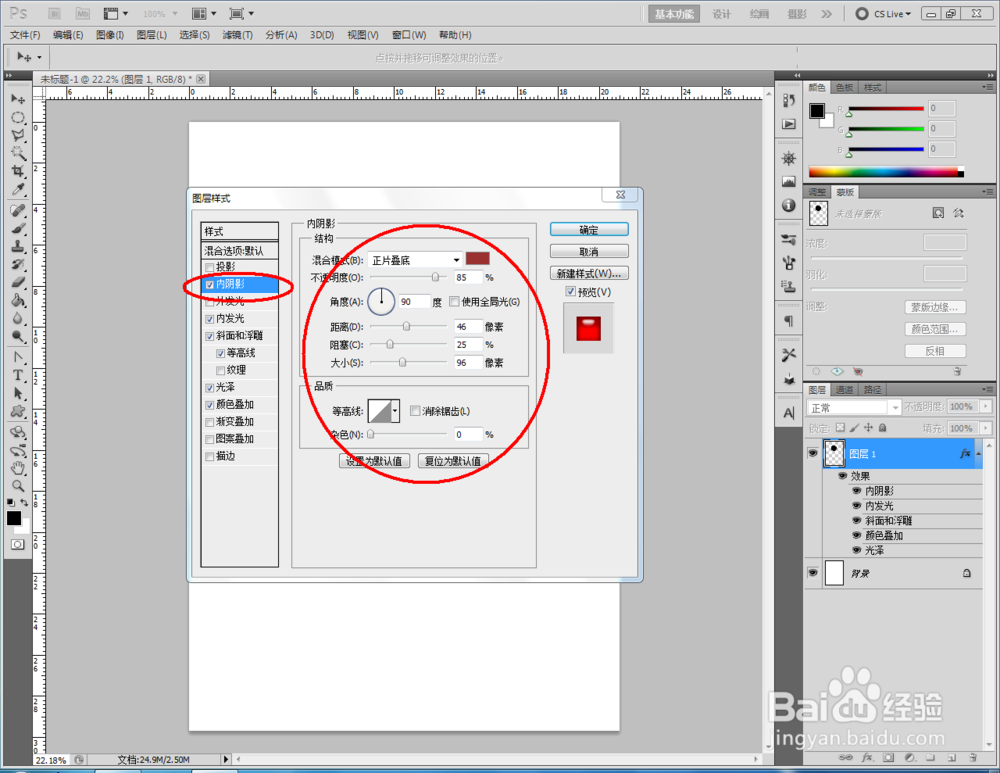Select the Path Selection tool
The image size is (1000, 773).
click(18, 393)
